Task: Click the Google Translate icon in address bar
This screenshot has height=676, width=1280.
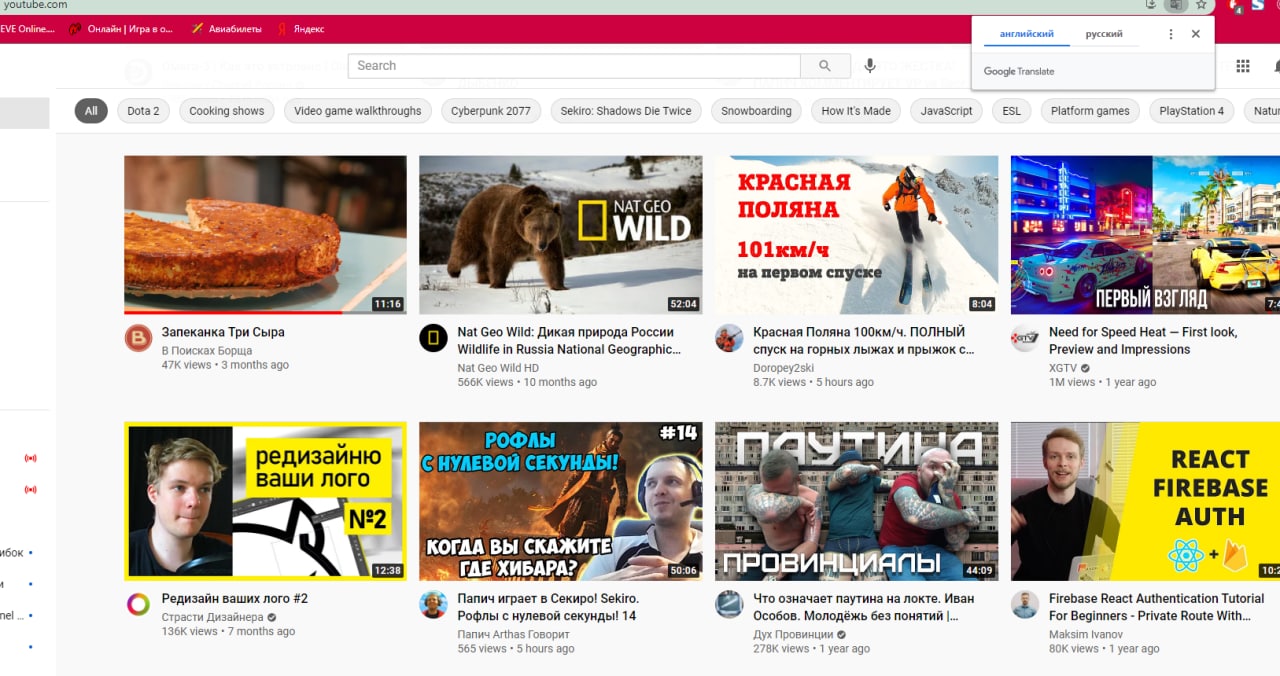Action: (x=1176, y=5)
